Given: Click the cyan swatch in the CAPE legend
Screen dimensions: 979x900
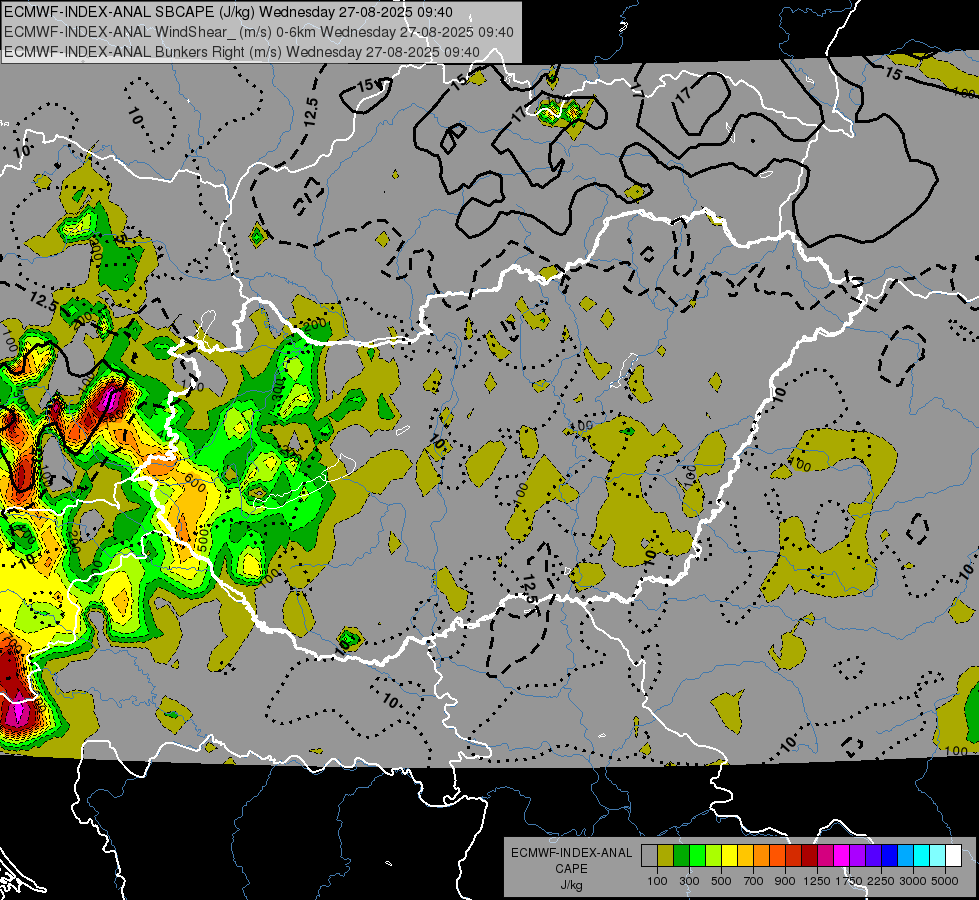Looking at the screenshot, I should coord(922,856).
